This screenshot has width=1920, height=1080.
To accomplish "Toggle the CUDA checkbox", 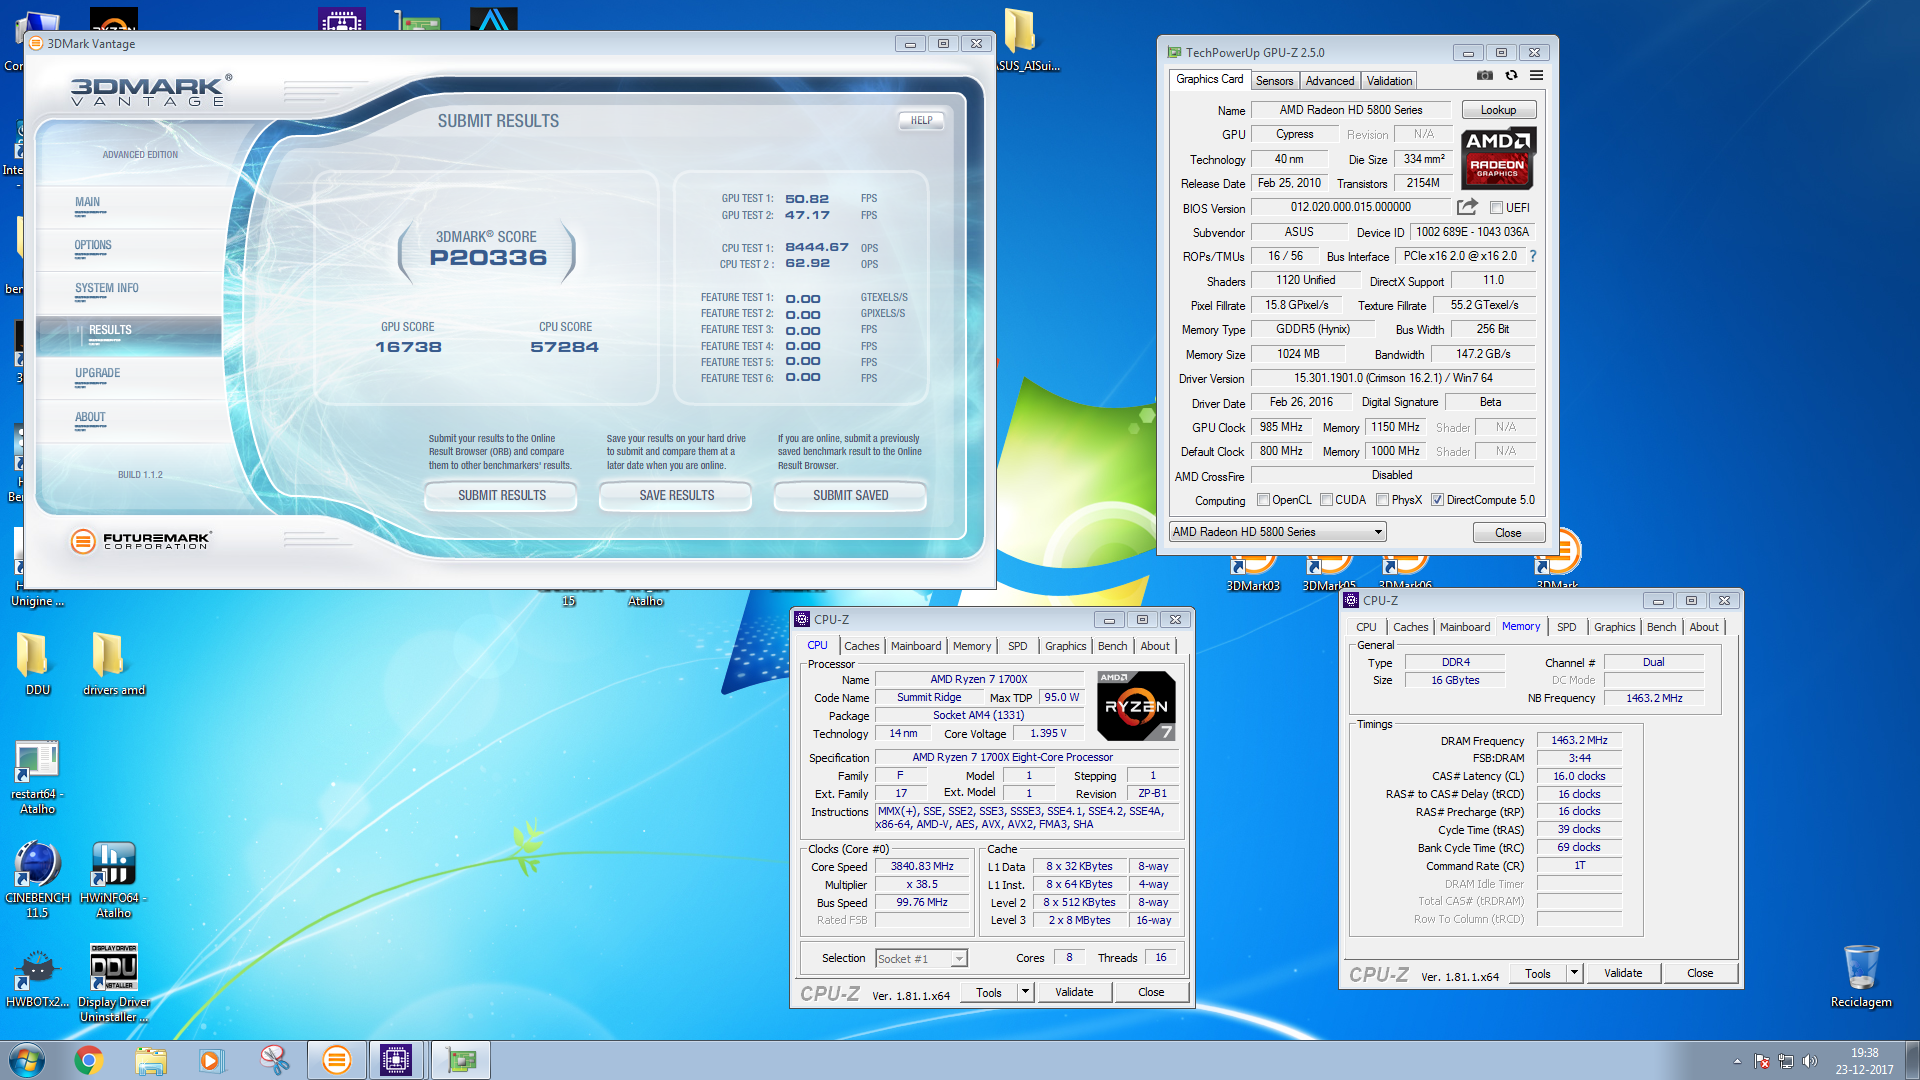I will tap(1326, 500).
